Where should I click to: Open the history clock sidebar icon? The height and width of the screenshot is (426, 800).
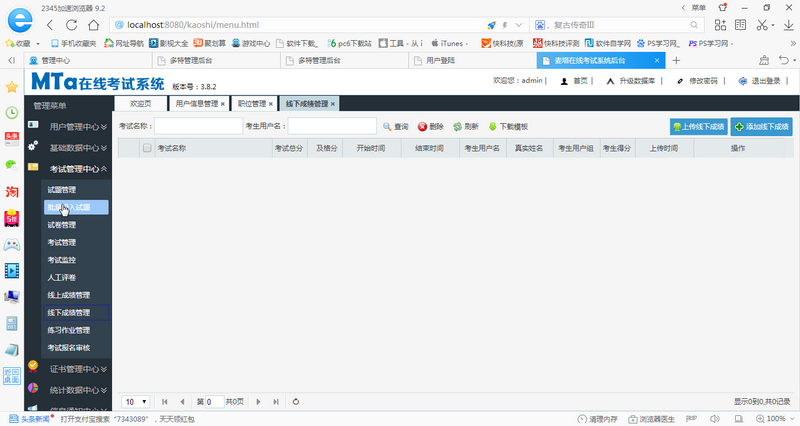coord(12,113)
